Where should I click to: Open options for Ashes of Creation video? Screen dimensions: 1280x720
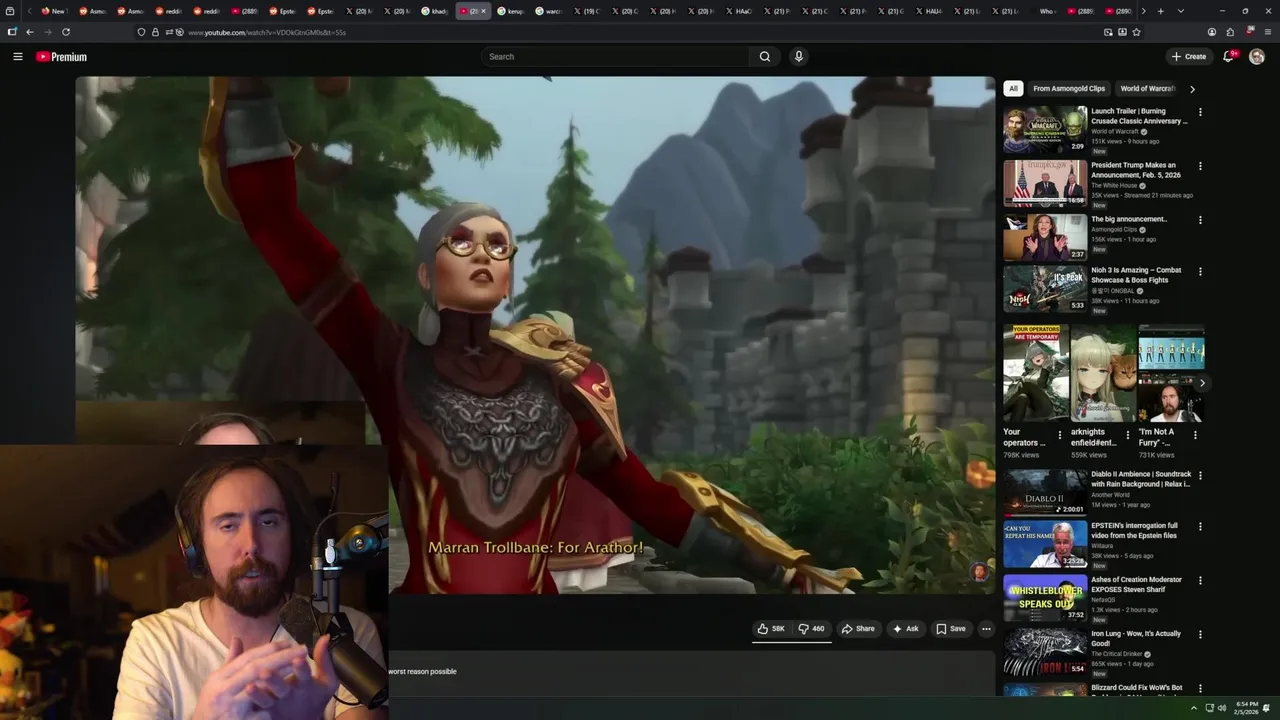[x=1200, y=580]
